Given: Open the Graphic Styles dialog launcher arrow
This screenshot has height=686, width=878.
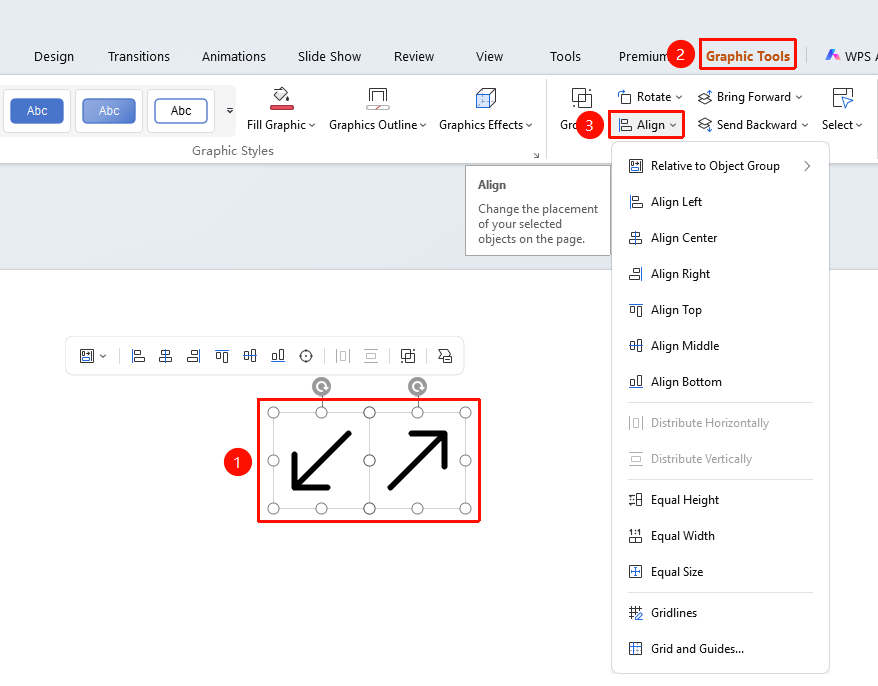Looking at the screenshot, I should [536, 155].
